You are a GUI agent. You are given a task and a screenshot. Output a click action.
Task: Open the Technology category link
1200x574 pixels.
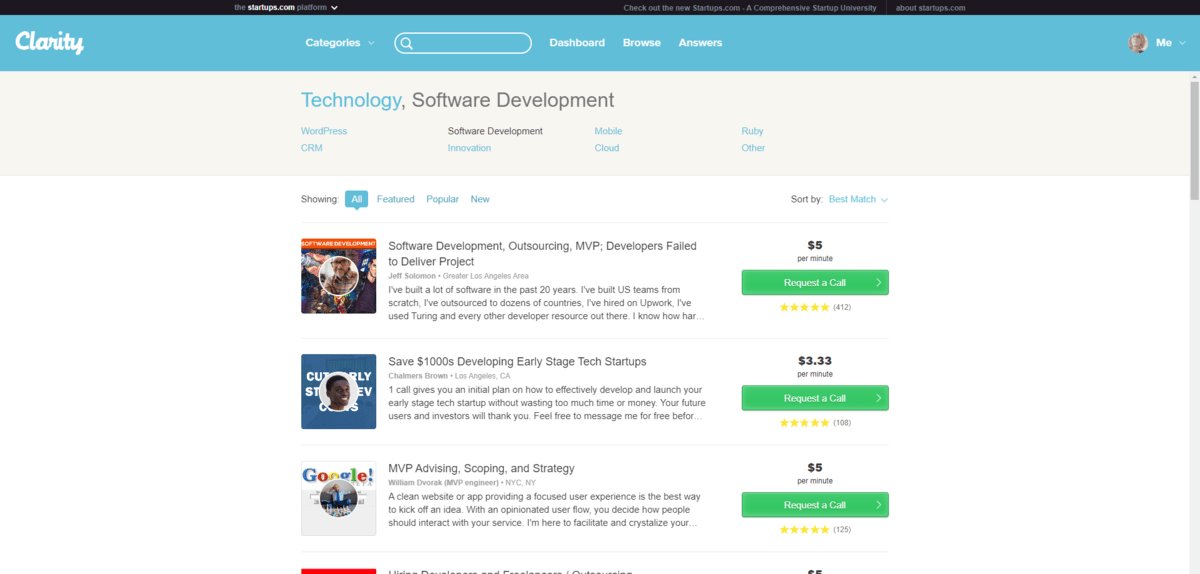tap(350, 100)
